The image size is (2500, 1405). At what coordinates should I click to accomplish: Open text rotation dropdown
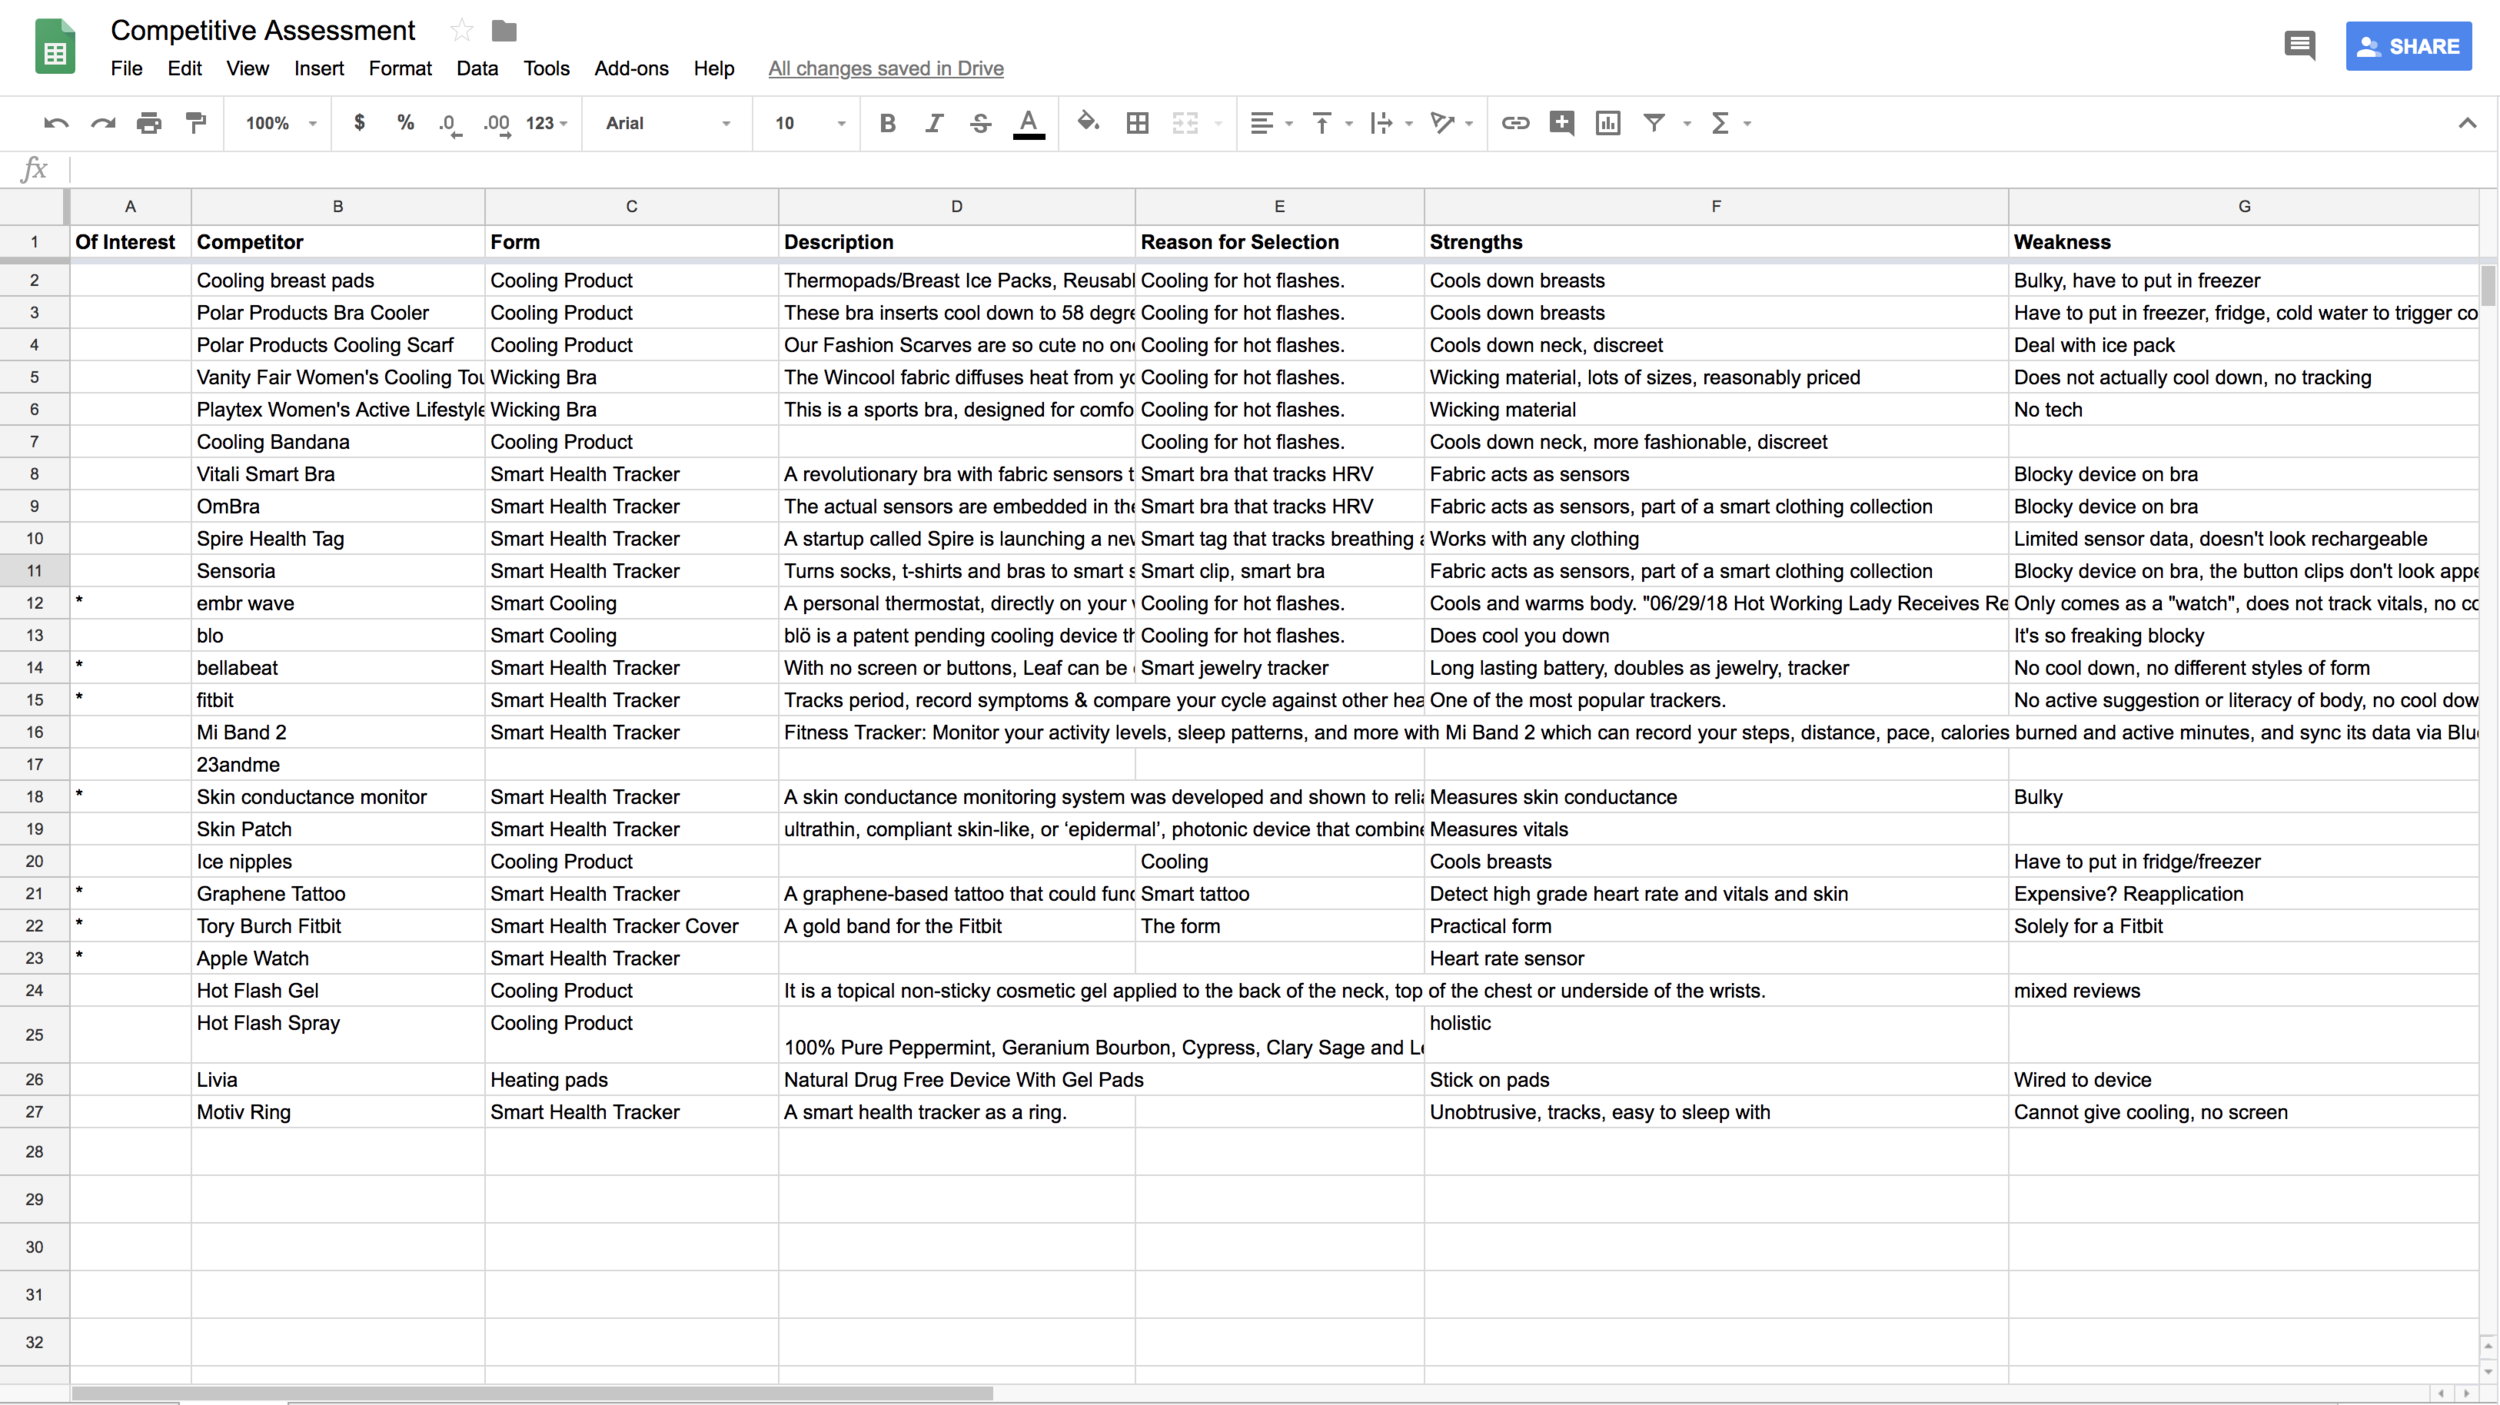click(x=1451, y=123)
